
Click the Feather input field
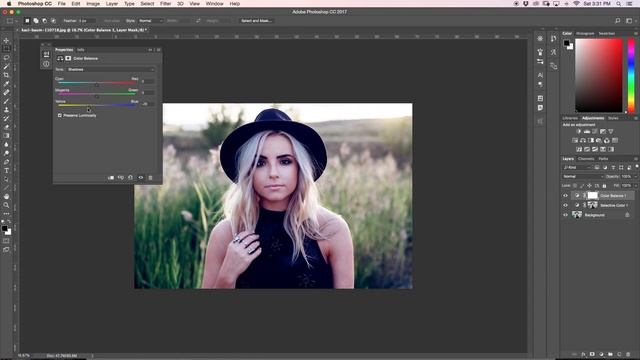tap(87, 20)
